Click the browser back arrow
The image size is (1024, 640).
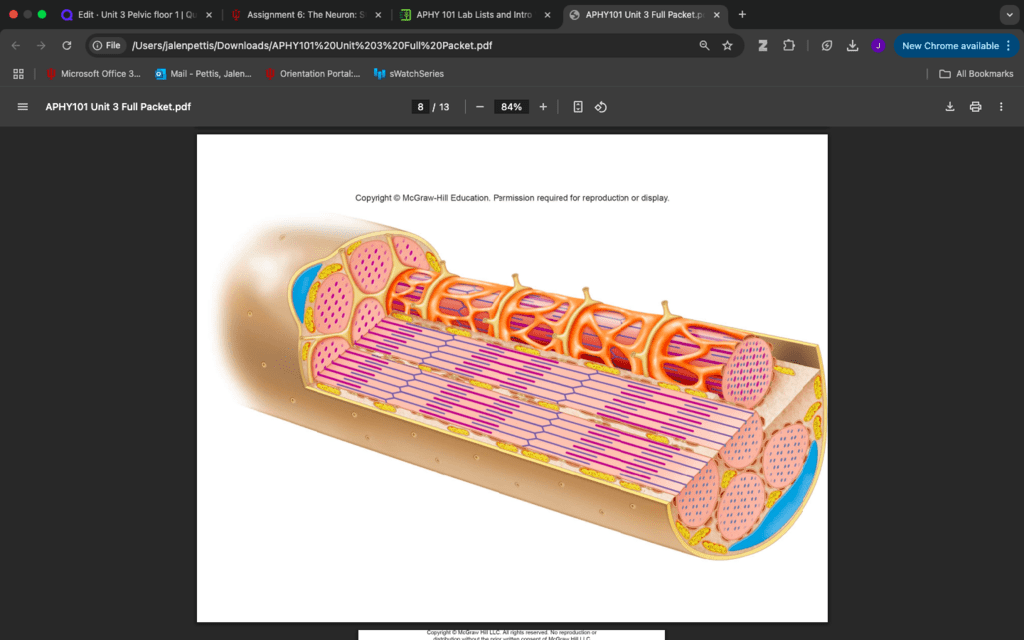16,46
